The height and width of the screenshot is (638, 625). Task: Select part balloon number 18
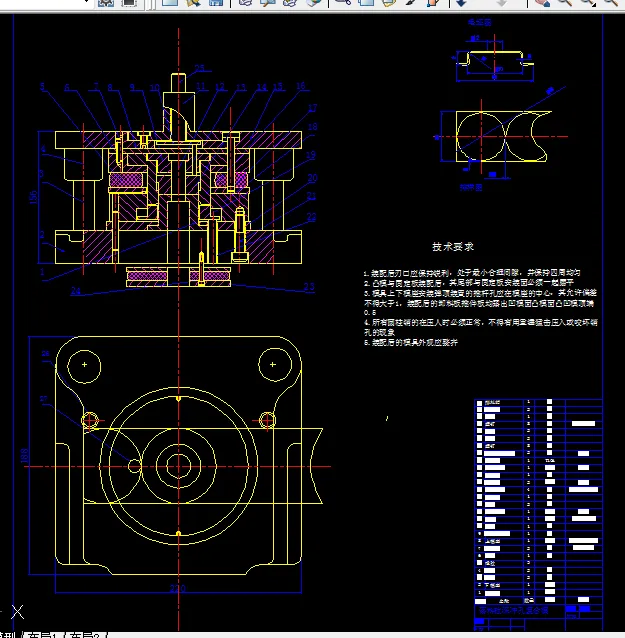pyautogui.click(x=312, y=127)
